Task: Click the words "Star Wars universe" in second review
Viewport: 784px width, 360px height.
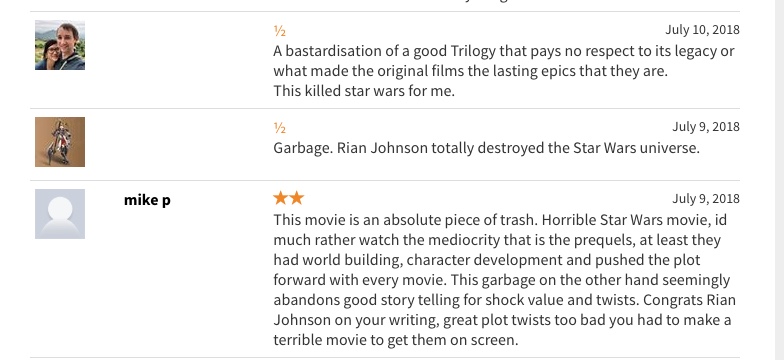Action: click(636, 148)
